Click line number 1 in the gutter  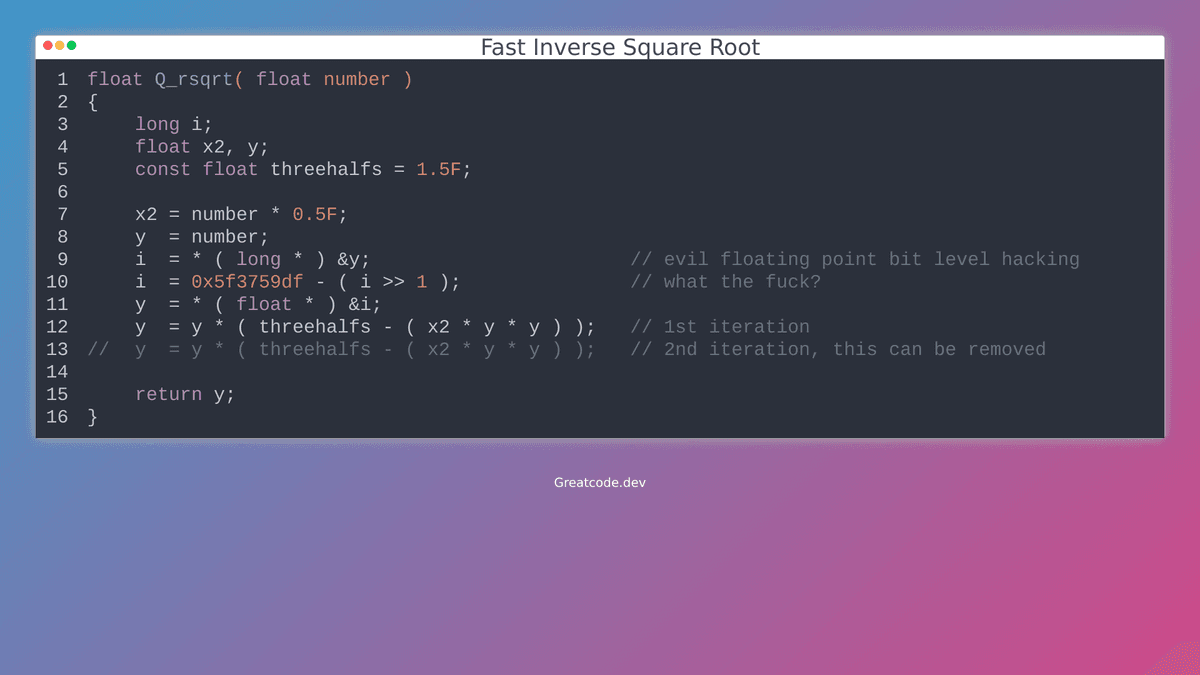click(62, 79)
